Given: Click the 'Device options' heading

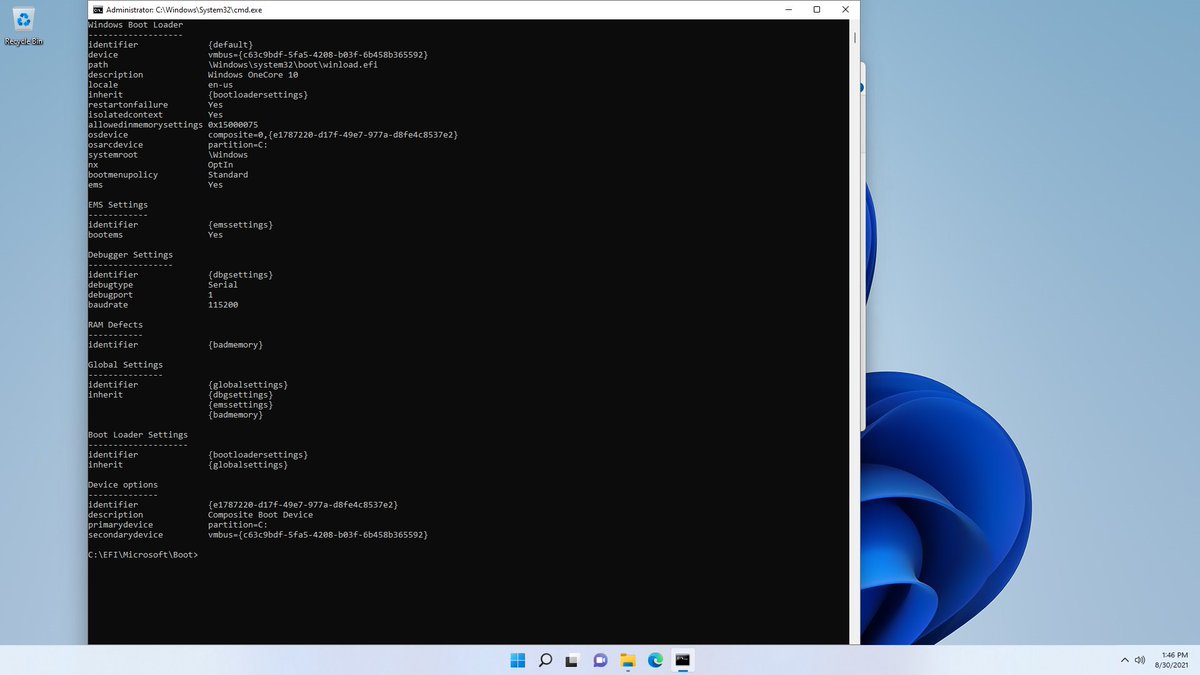Looking at the screenshot, I should coord(123,484).
